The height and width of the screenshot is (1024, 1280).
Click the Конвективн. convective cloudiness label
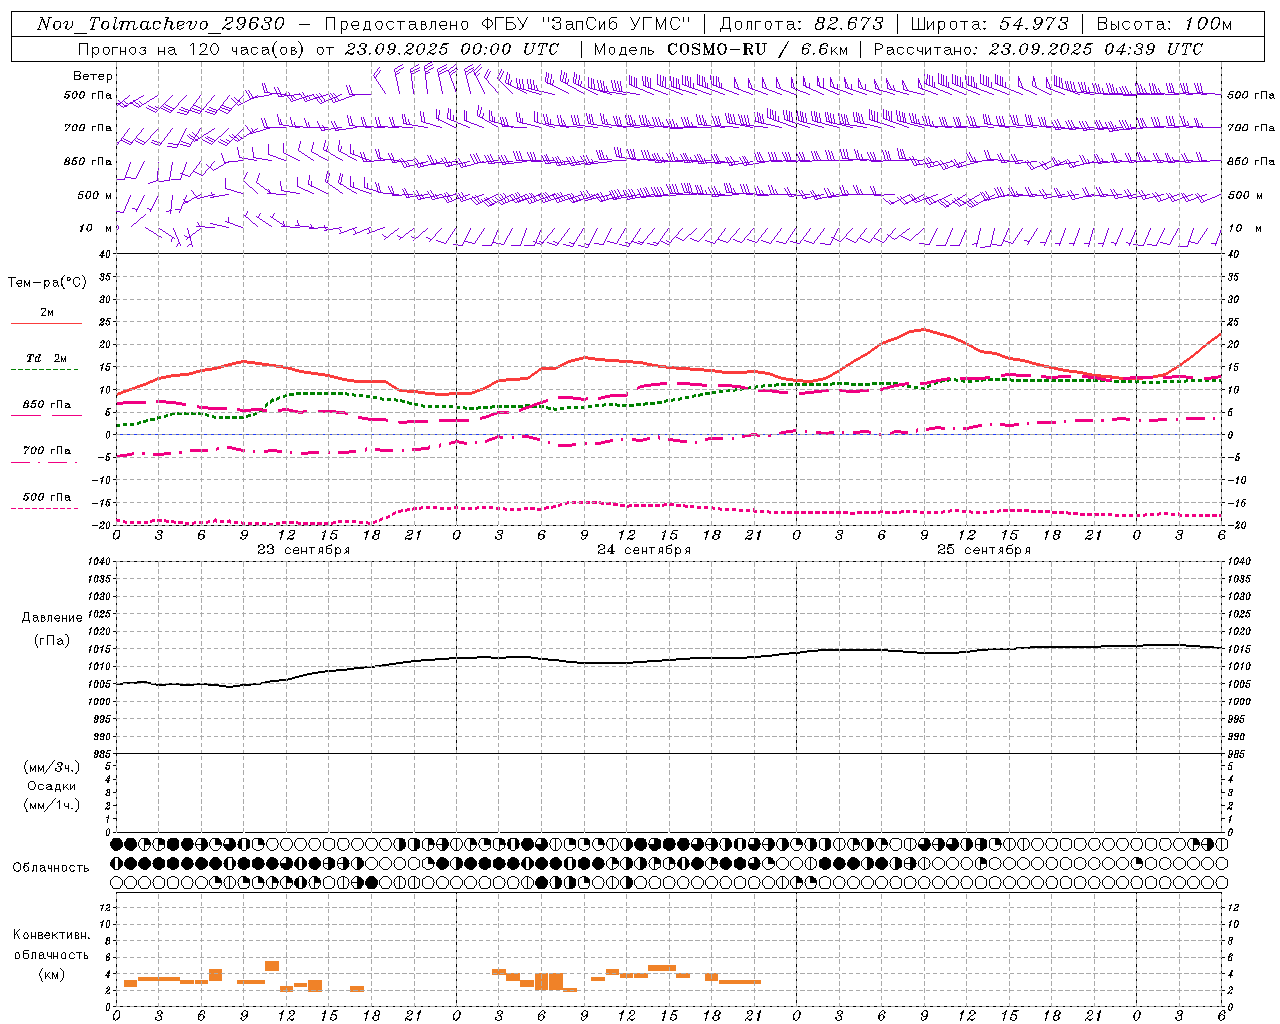tap(51, 935)
